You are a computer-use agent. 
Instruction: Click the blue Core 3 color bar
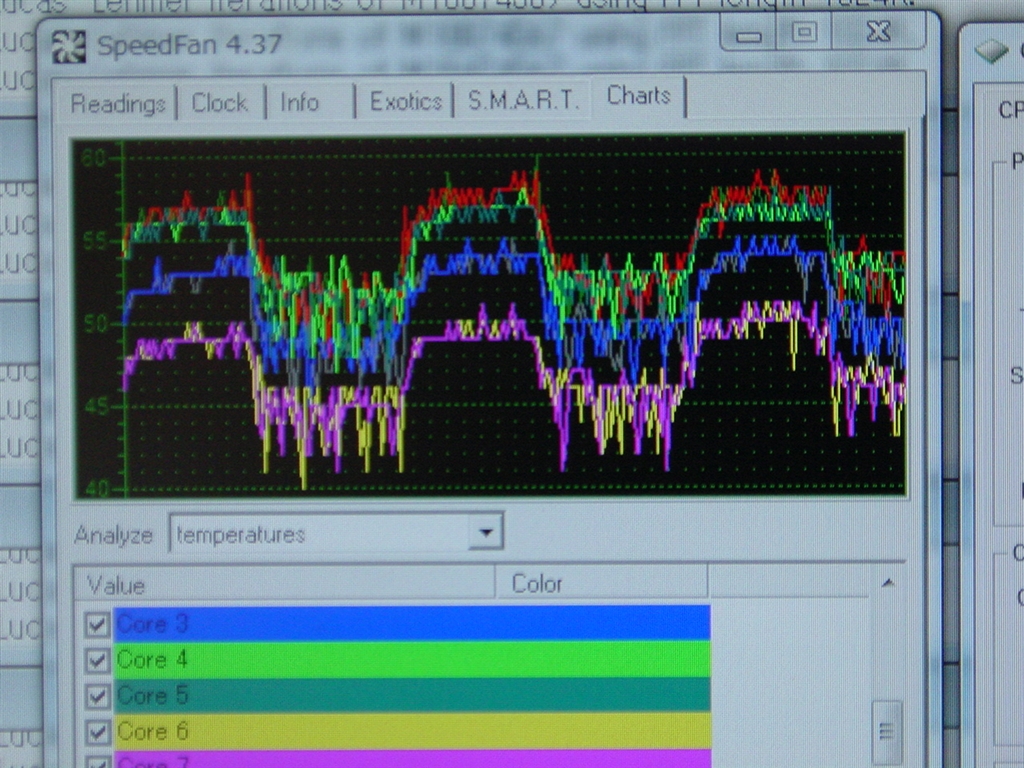click(412, 623)
